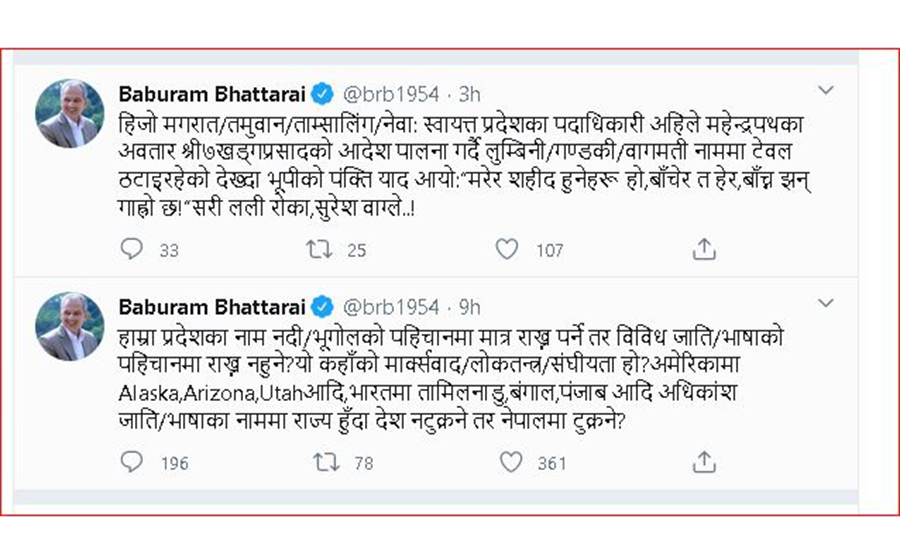Click the @brb1954 handle on the first tweet

[391, 95]
